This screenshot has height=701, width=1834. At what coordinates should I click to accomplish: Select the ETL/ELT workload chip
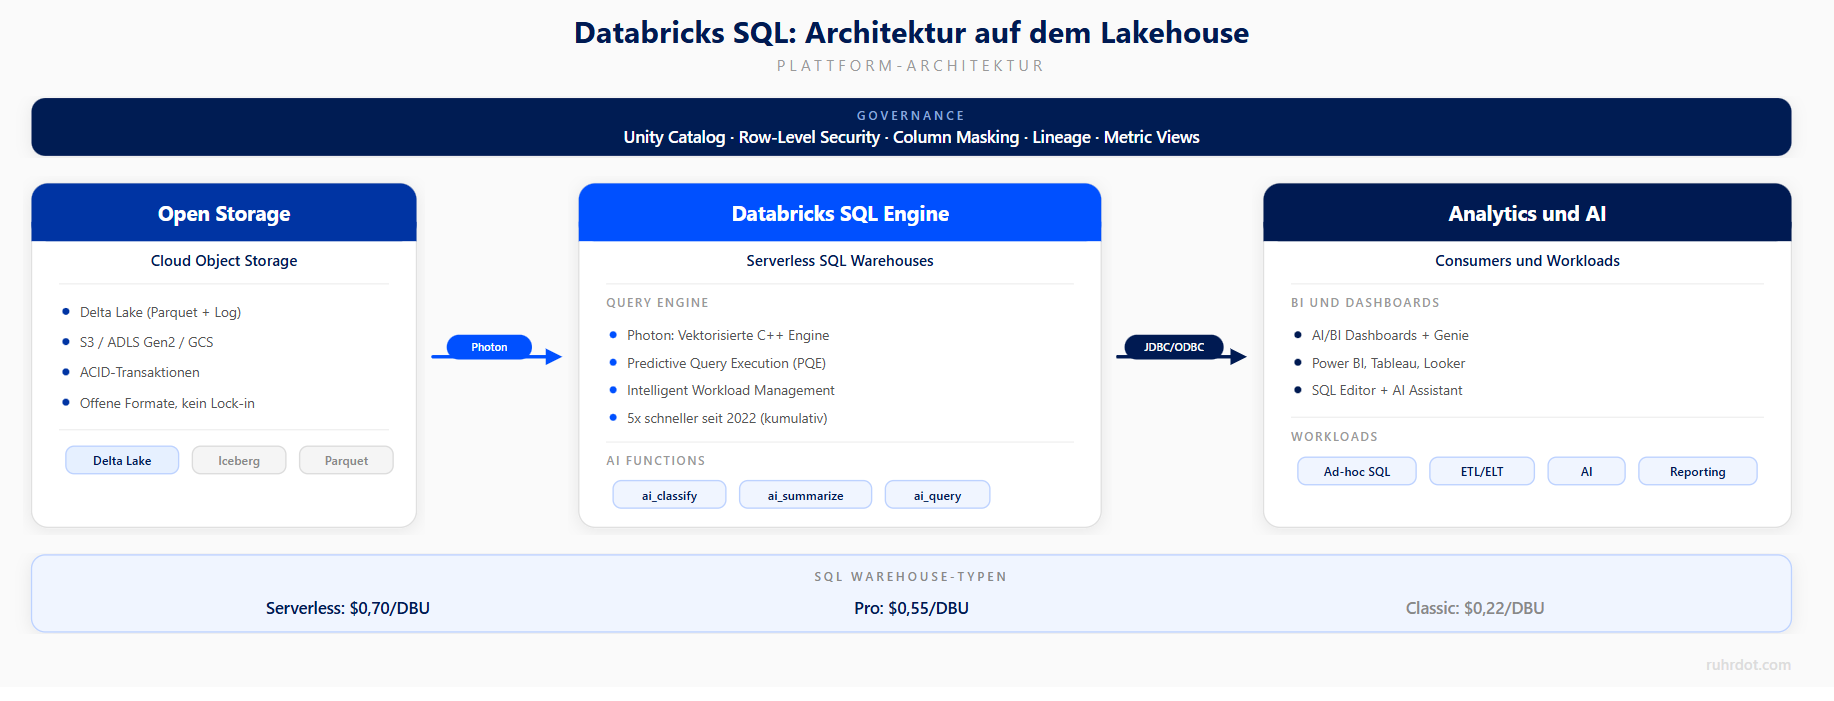click(1482, 471)
